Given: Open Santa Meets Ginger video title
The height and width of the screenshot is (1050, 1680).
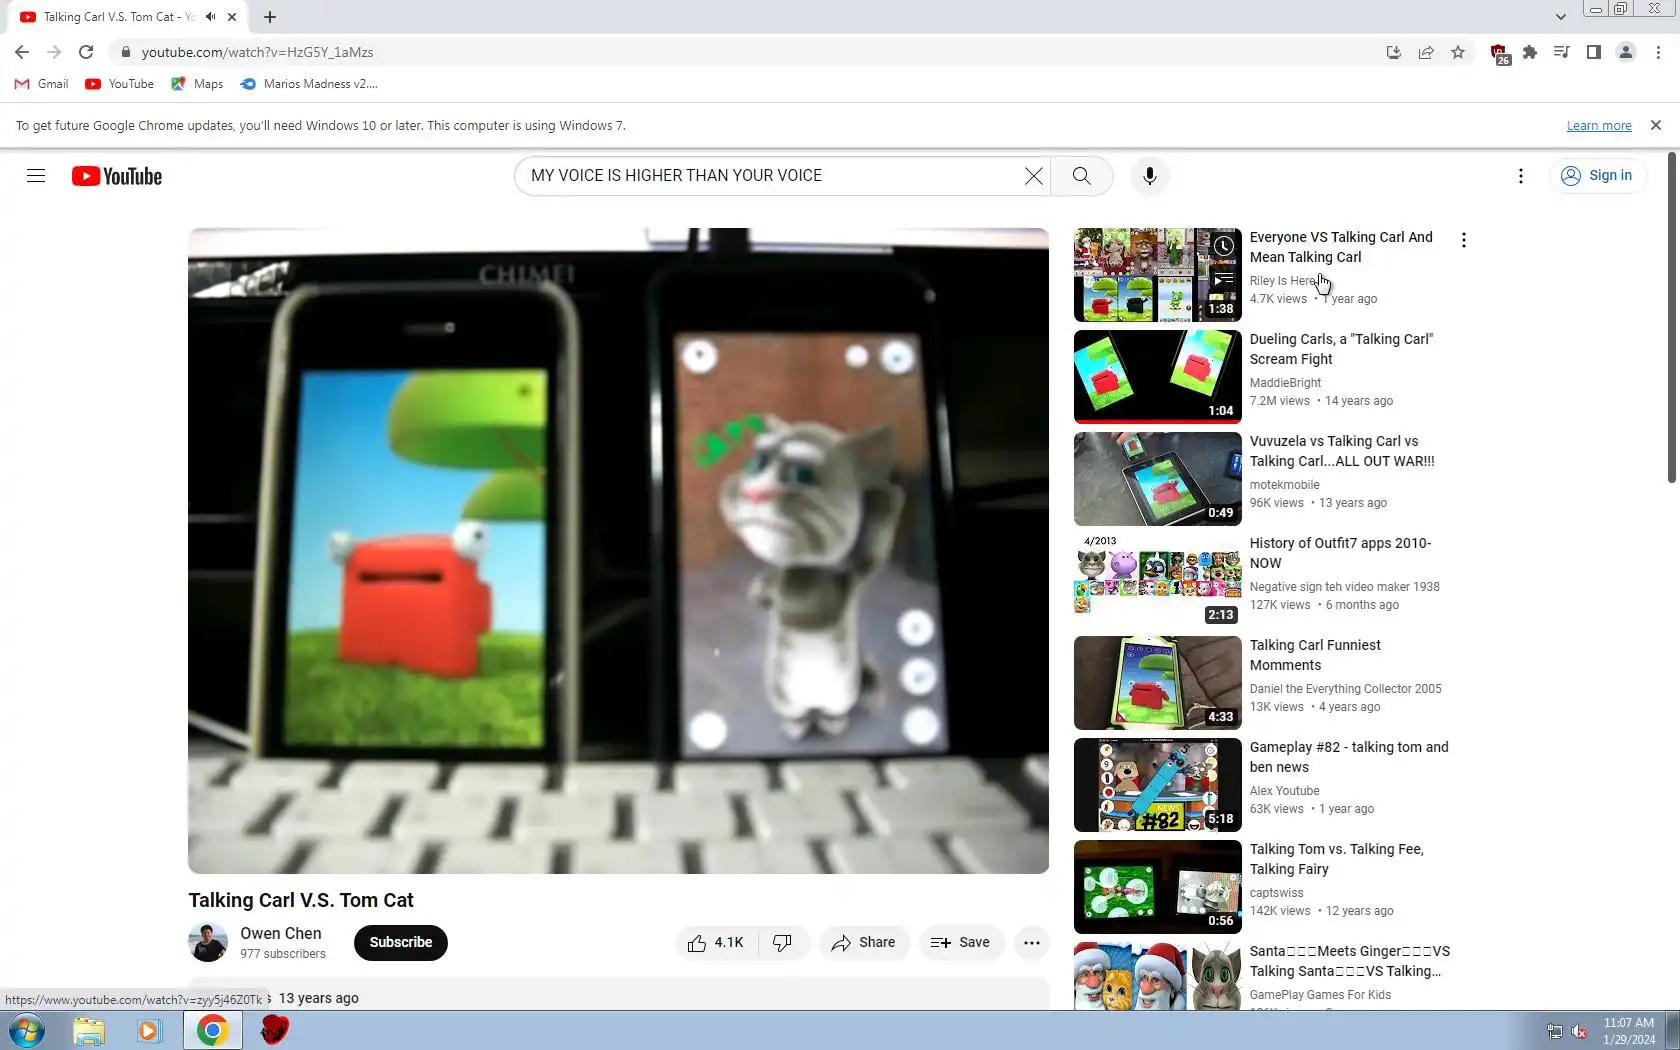Looking at the screenshot, I should (1350, 961).
